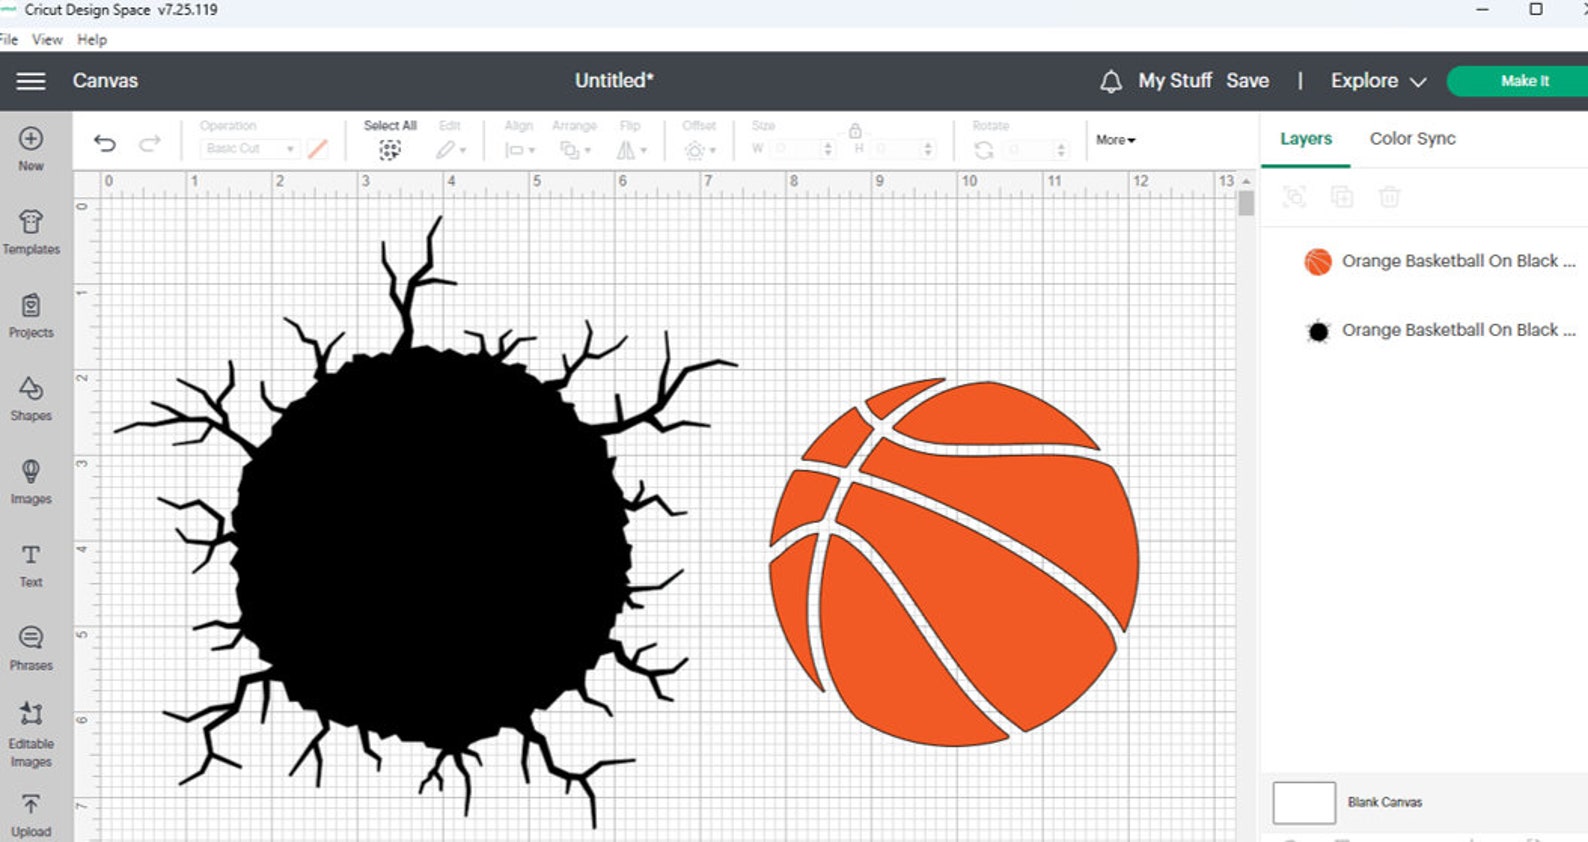The height and width of the screenshot is (842, 1588).
Task: Click the green Make It button
Action: (x=1518, y=81)
